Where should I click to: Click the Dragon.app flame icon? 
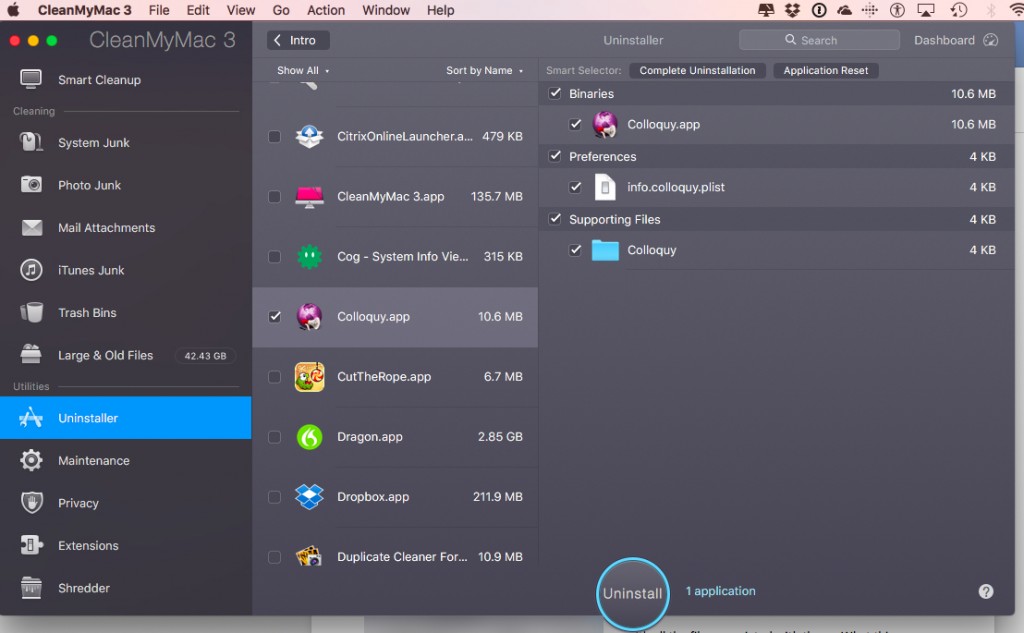(x=309, y=436)
